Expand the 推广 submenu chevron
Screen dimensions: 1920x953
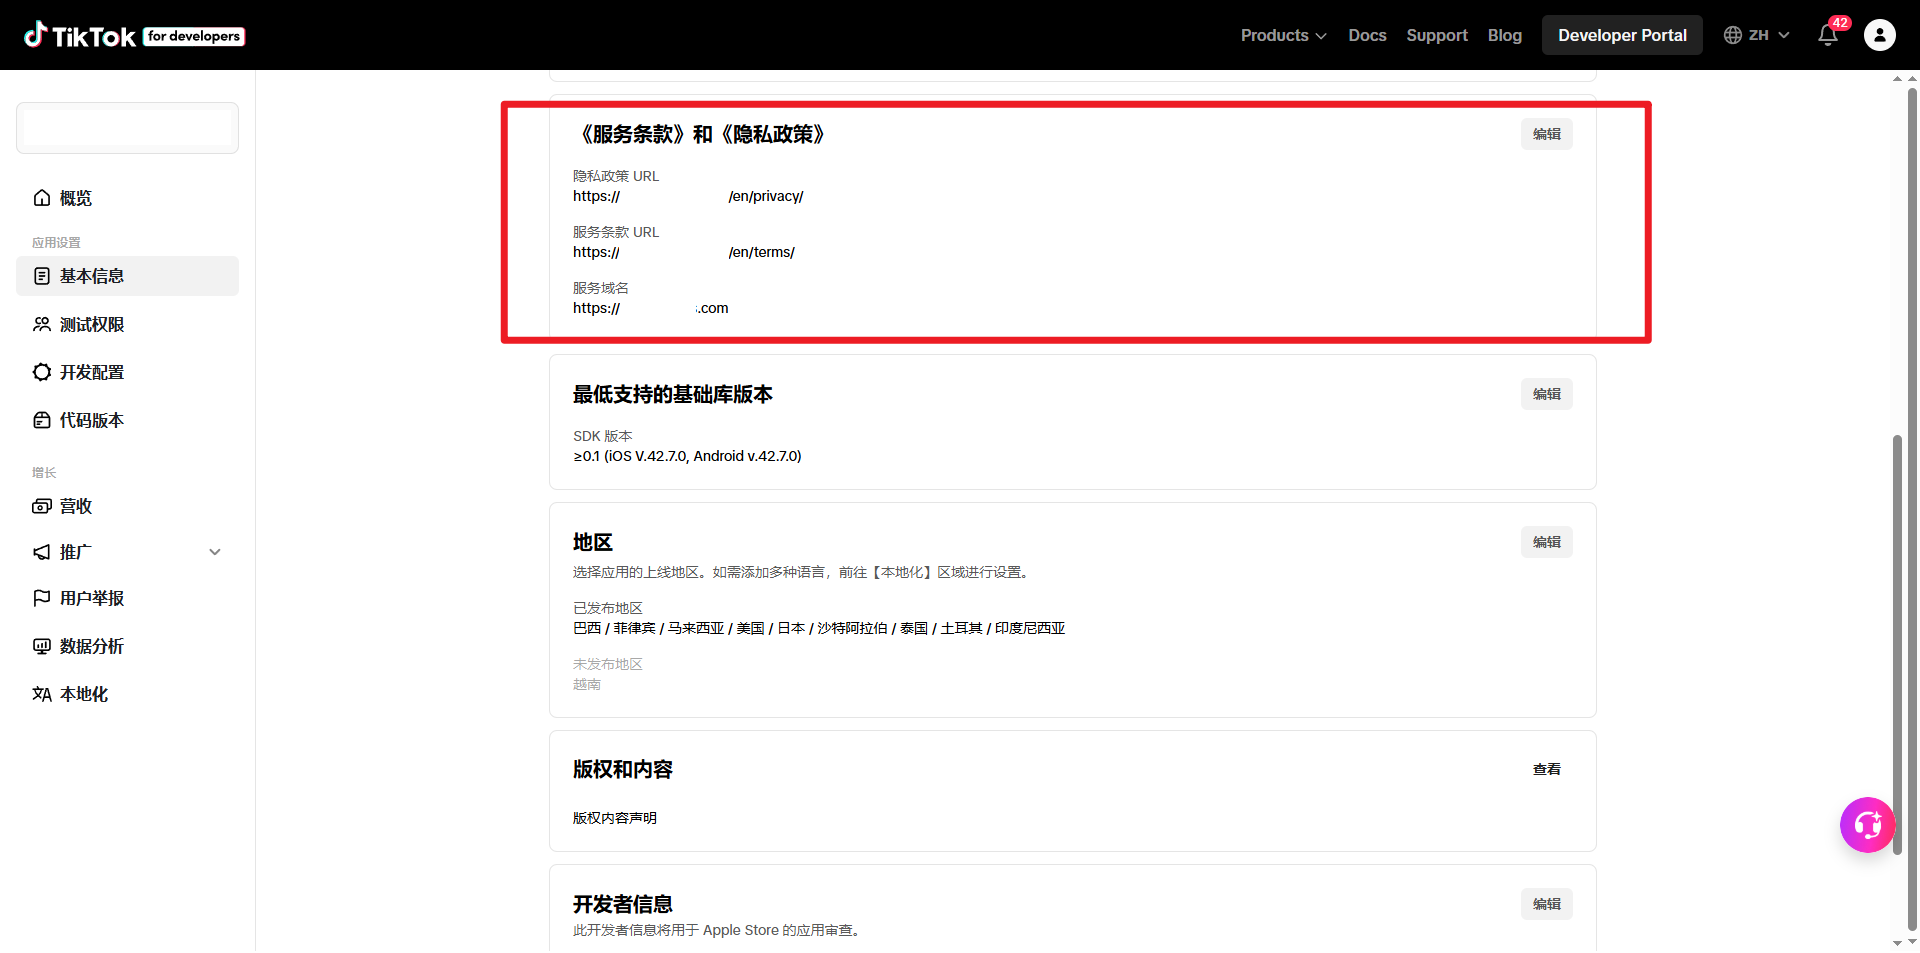click(x=215, y=552)
